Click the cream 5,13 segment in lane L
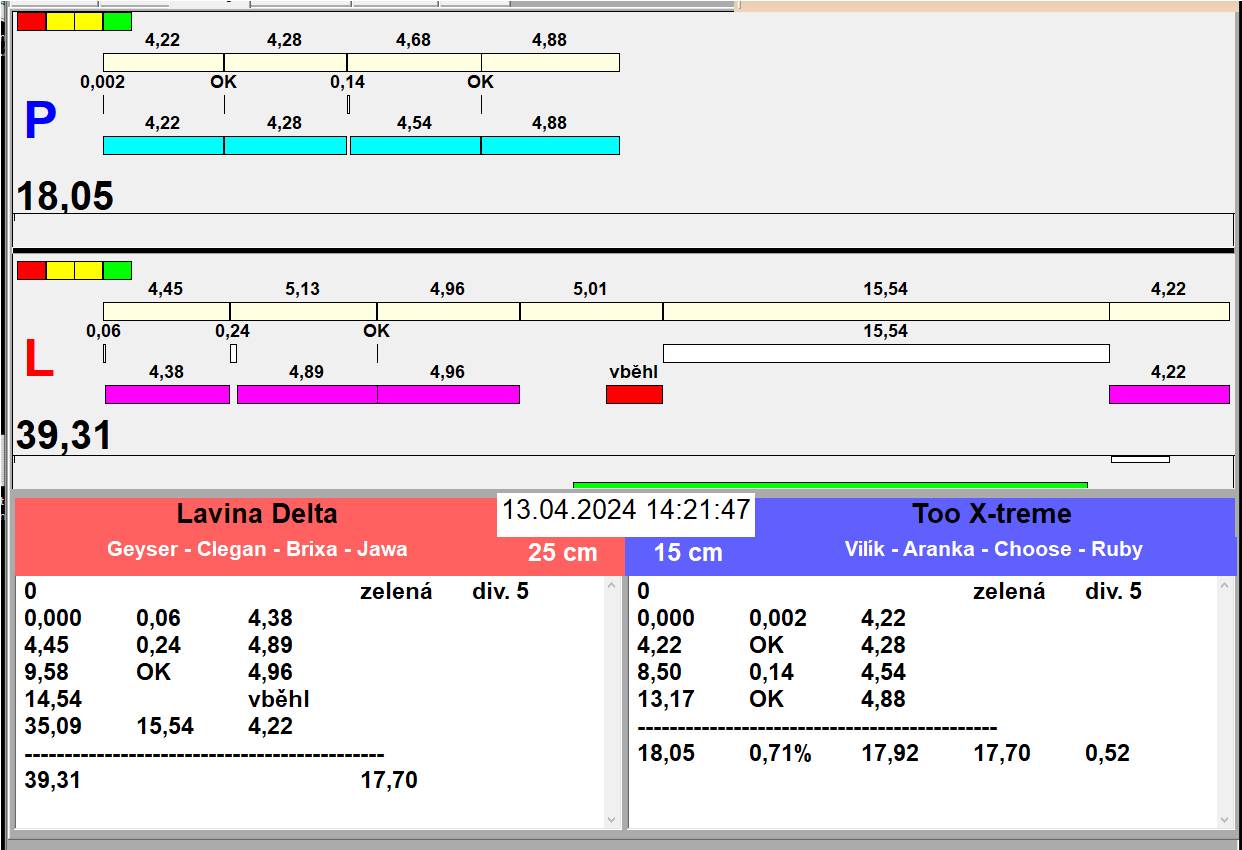 coord(303,311)
